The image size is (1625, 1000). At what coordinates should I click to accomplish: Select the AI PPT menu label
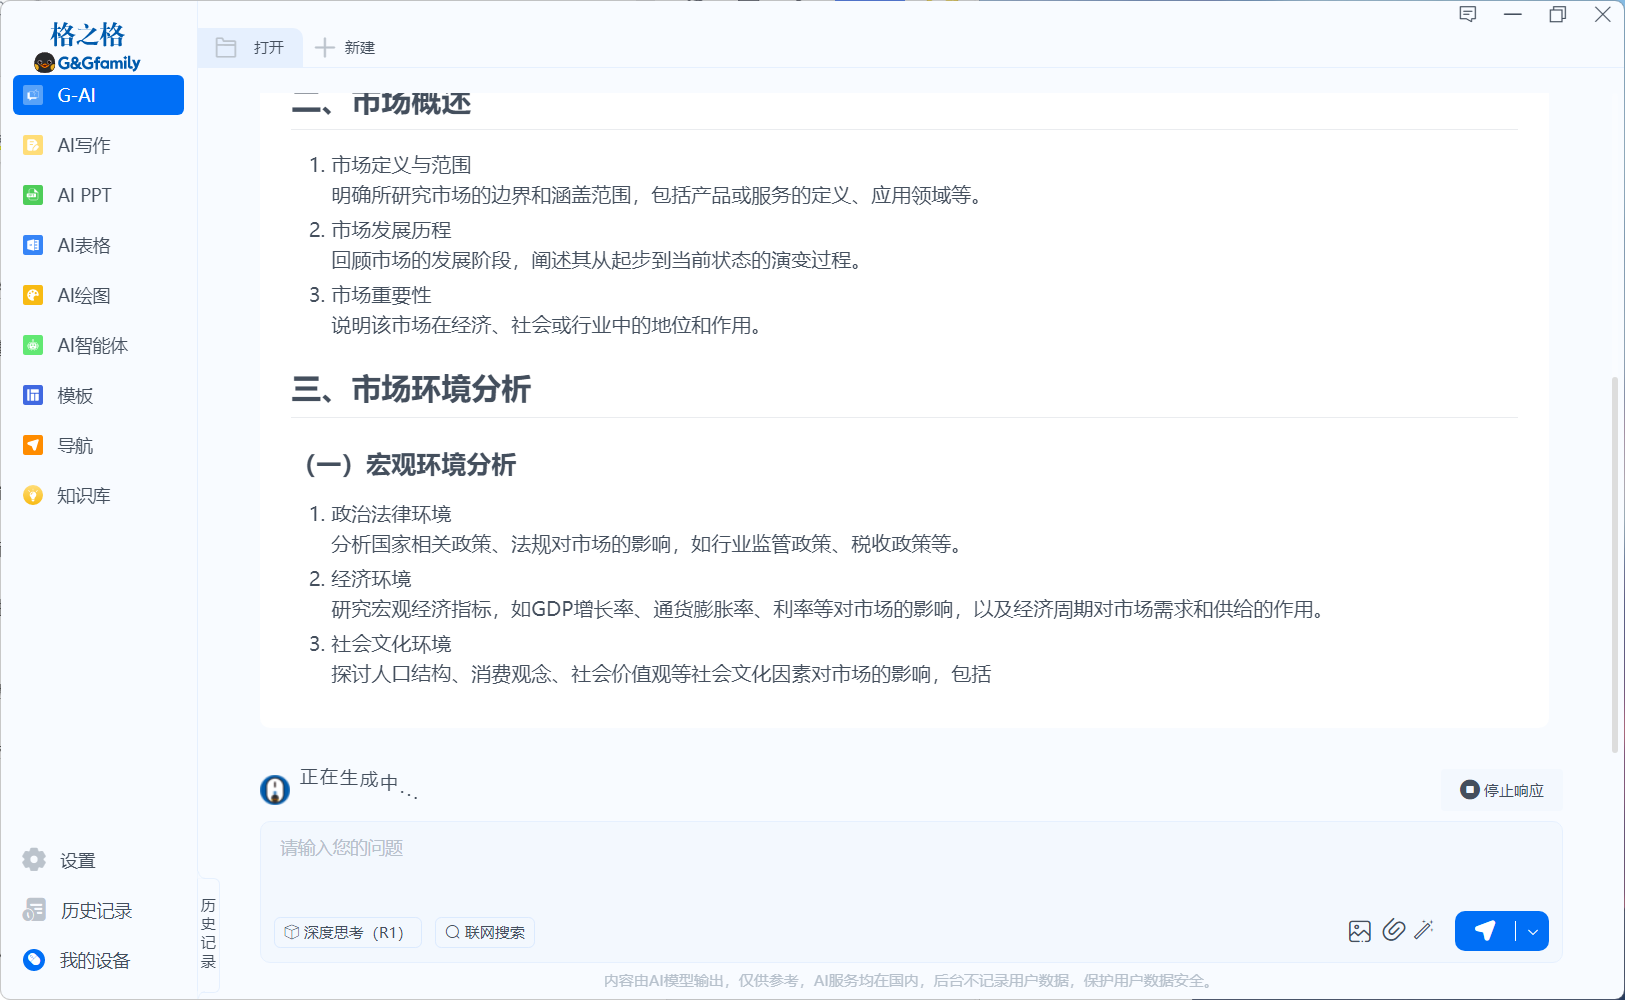pos(84,195)
